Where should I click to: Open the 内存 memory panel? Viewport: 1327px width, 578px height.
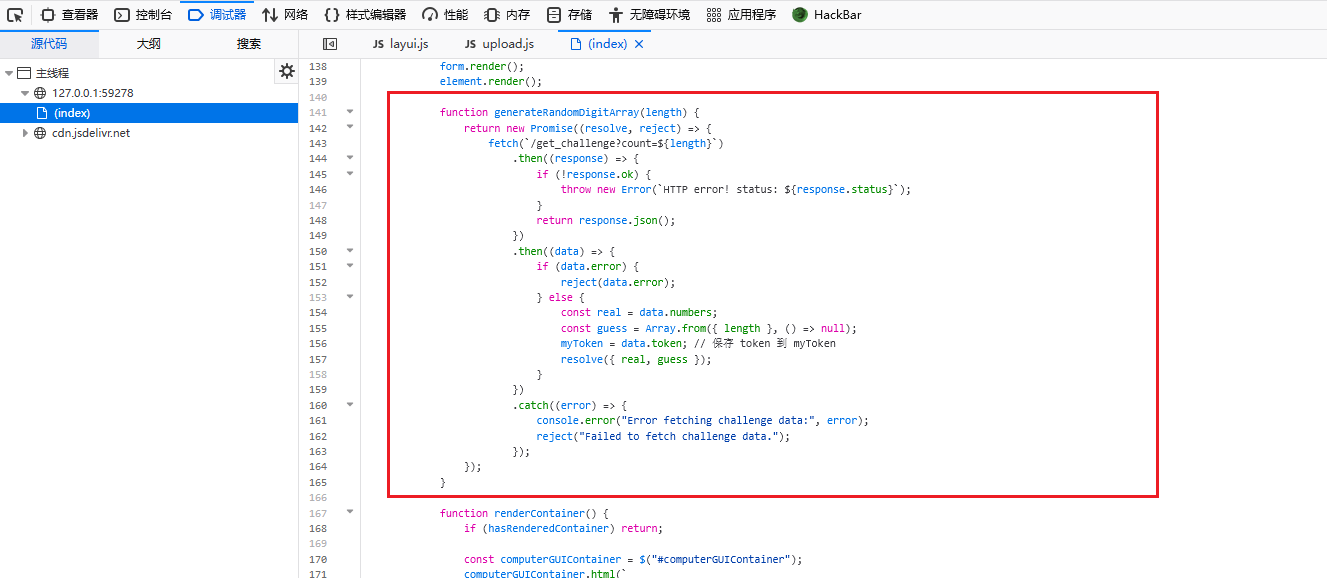pos(507,15)
